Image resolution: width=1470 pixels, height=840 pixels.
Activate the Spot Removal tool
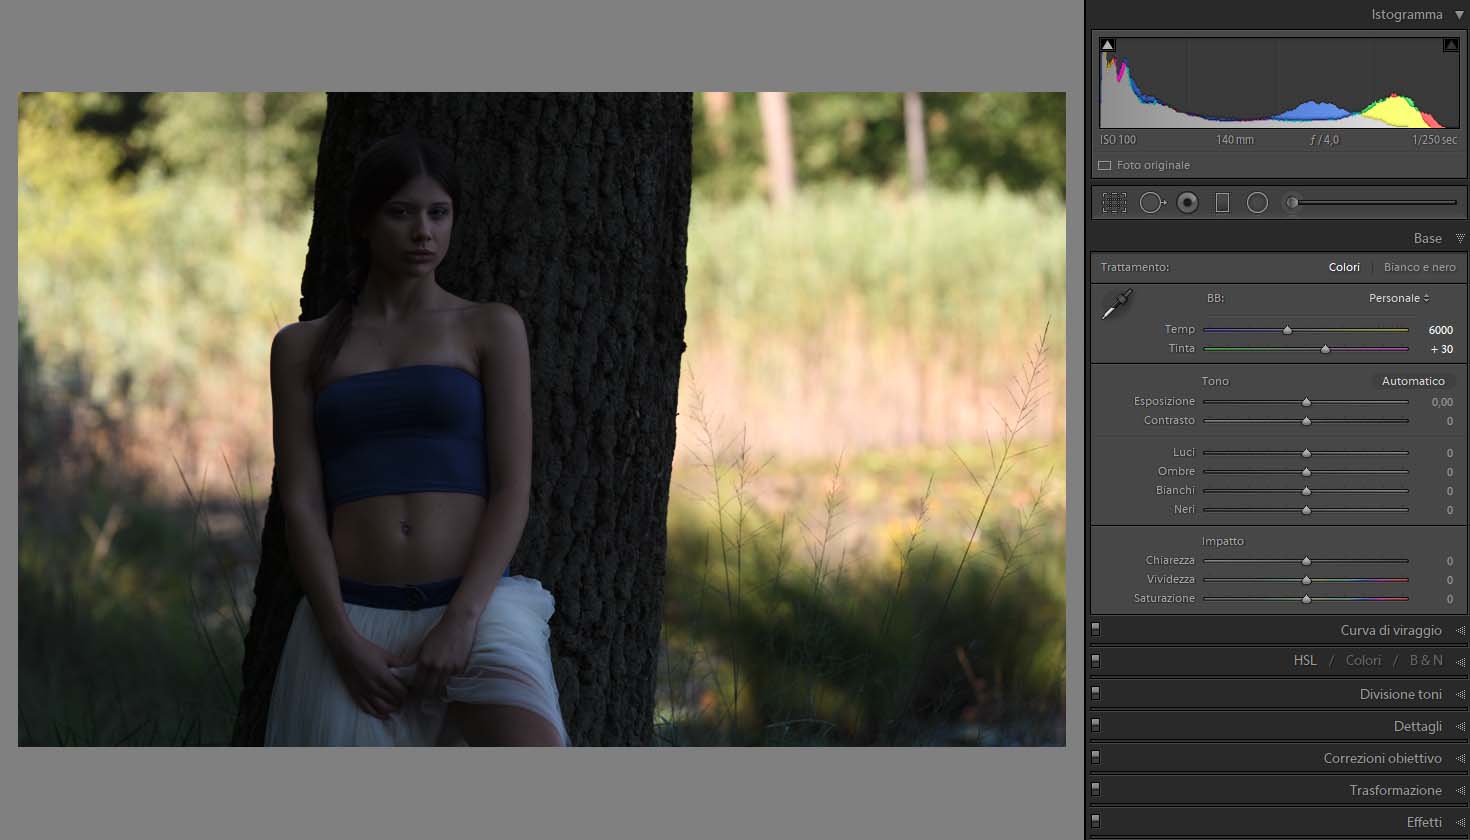tap(1152, 203)
